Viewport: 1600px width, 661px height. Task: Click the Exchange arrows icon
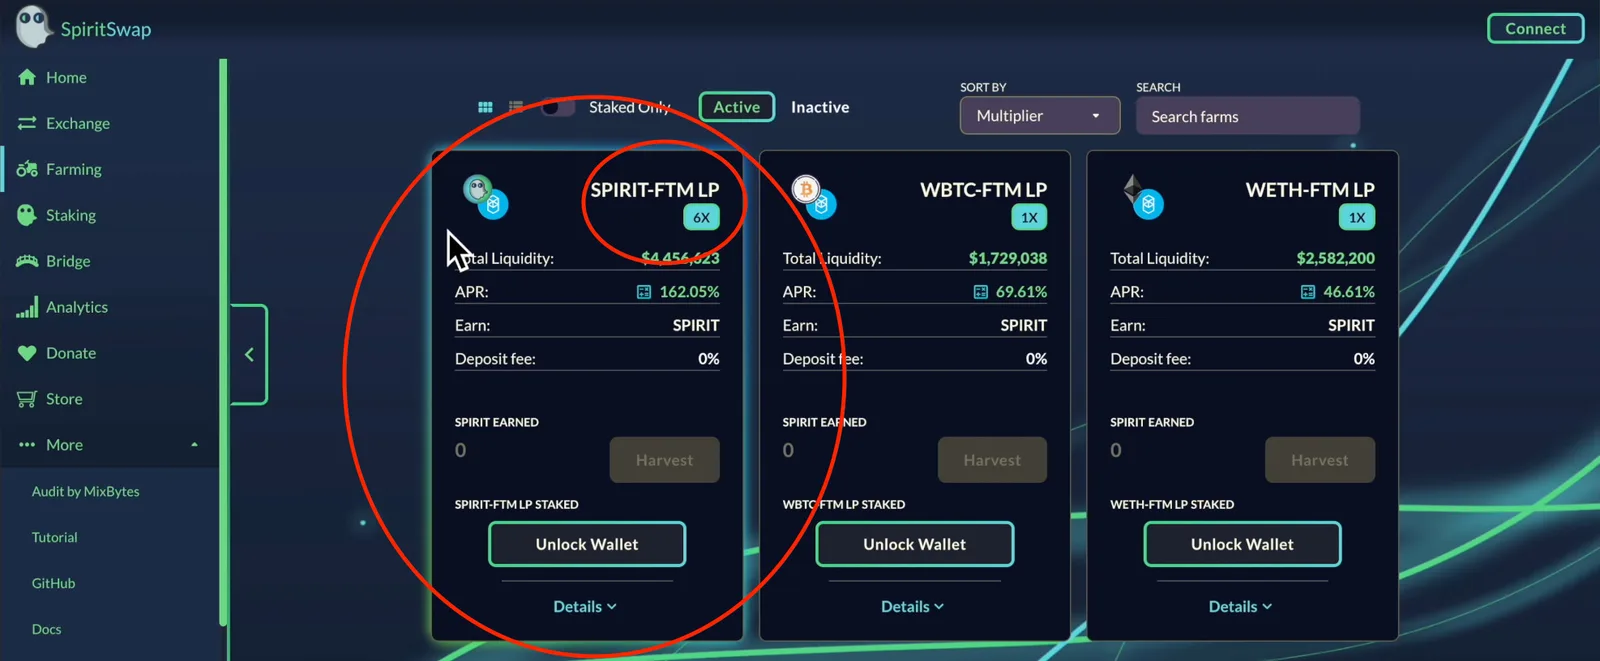click(27, 123)
